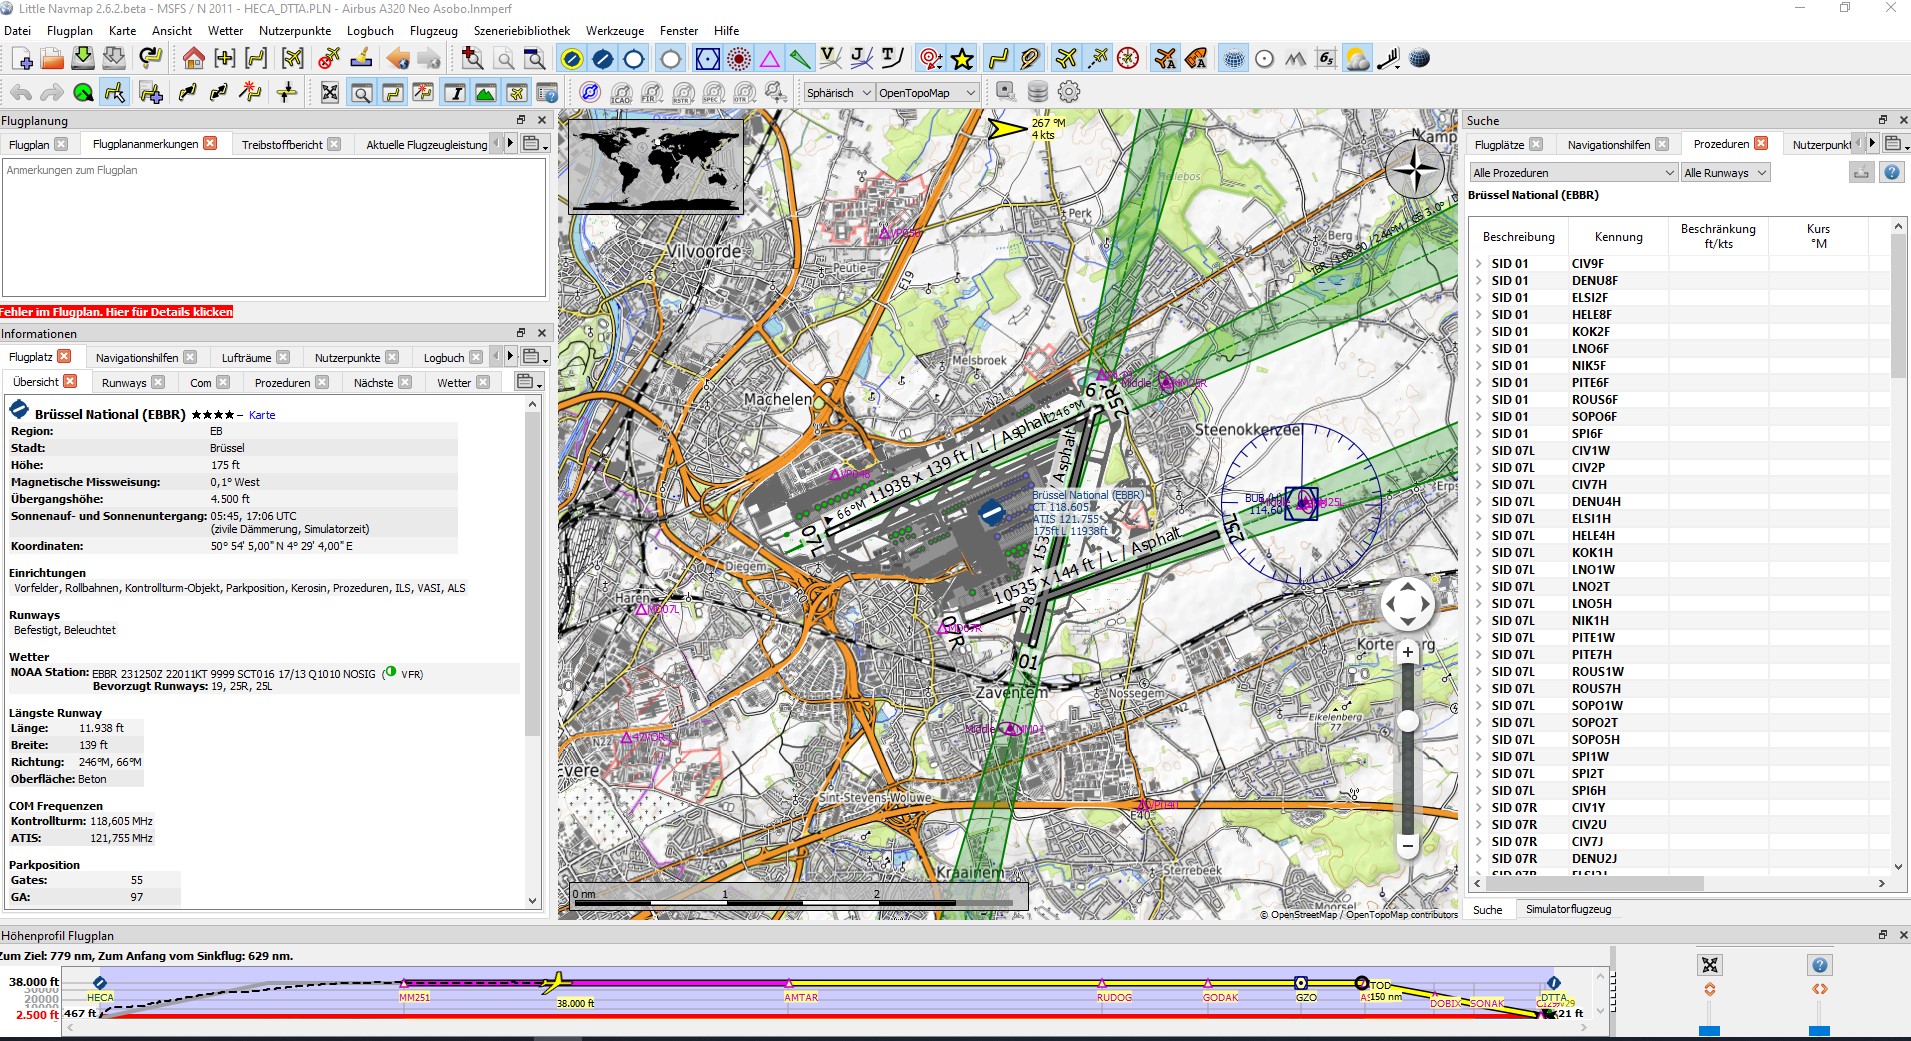Click the settings gear icon in toolbar
Screen dimensions: 1911x1041
click(1069, 92)
